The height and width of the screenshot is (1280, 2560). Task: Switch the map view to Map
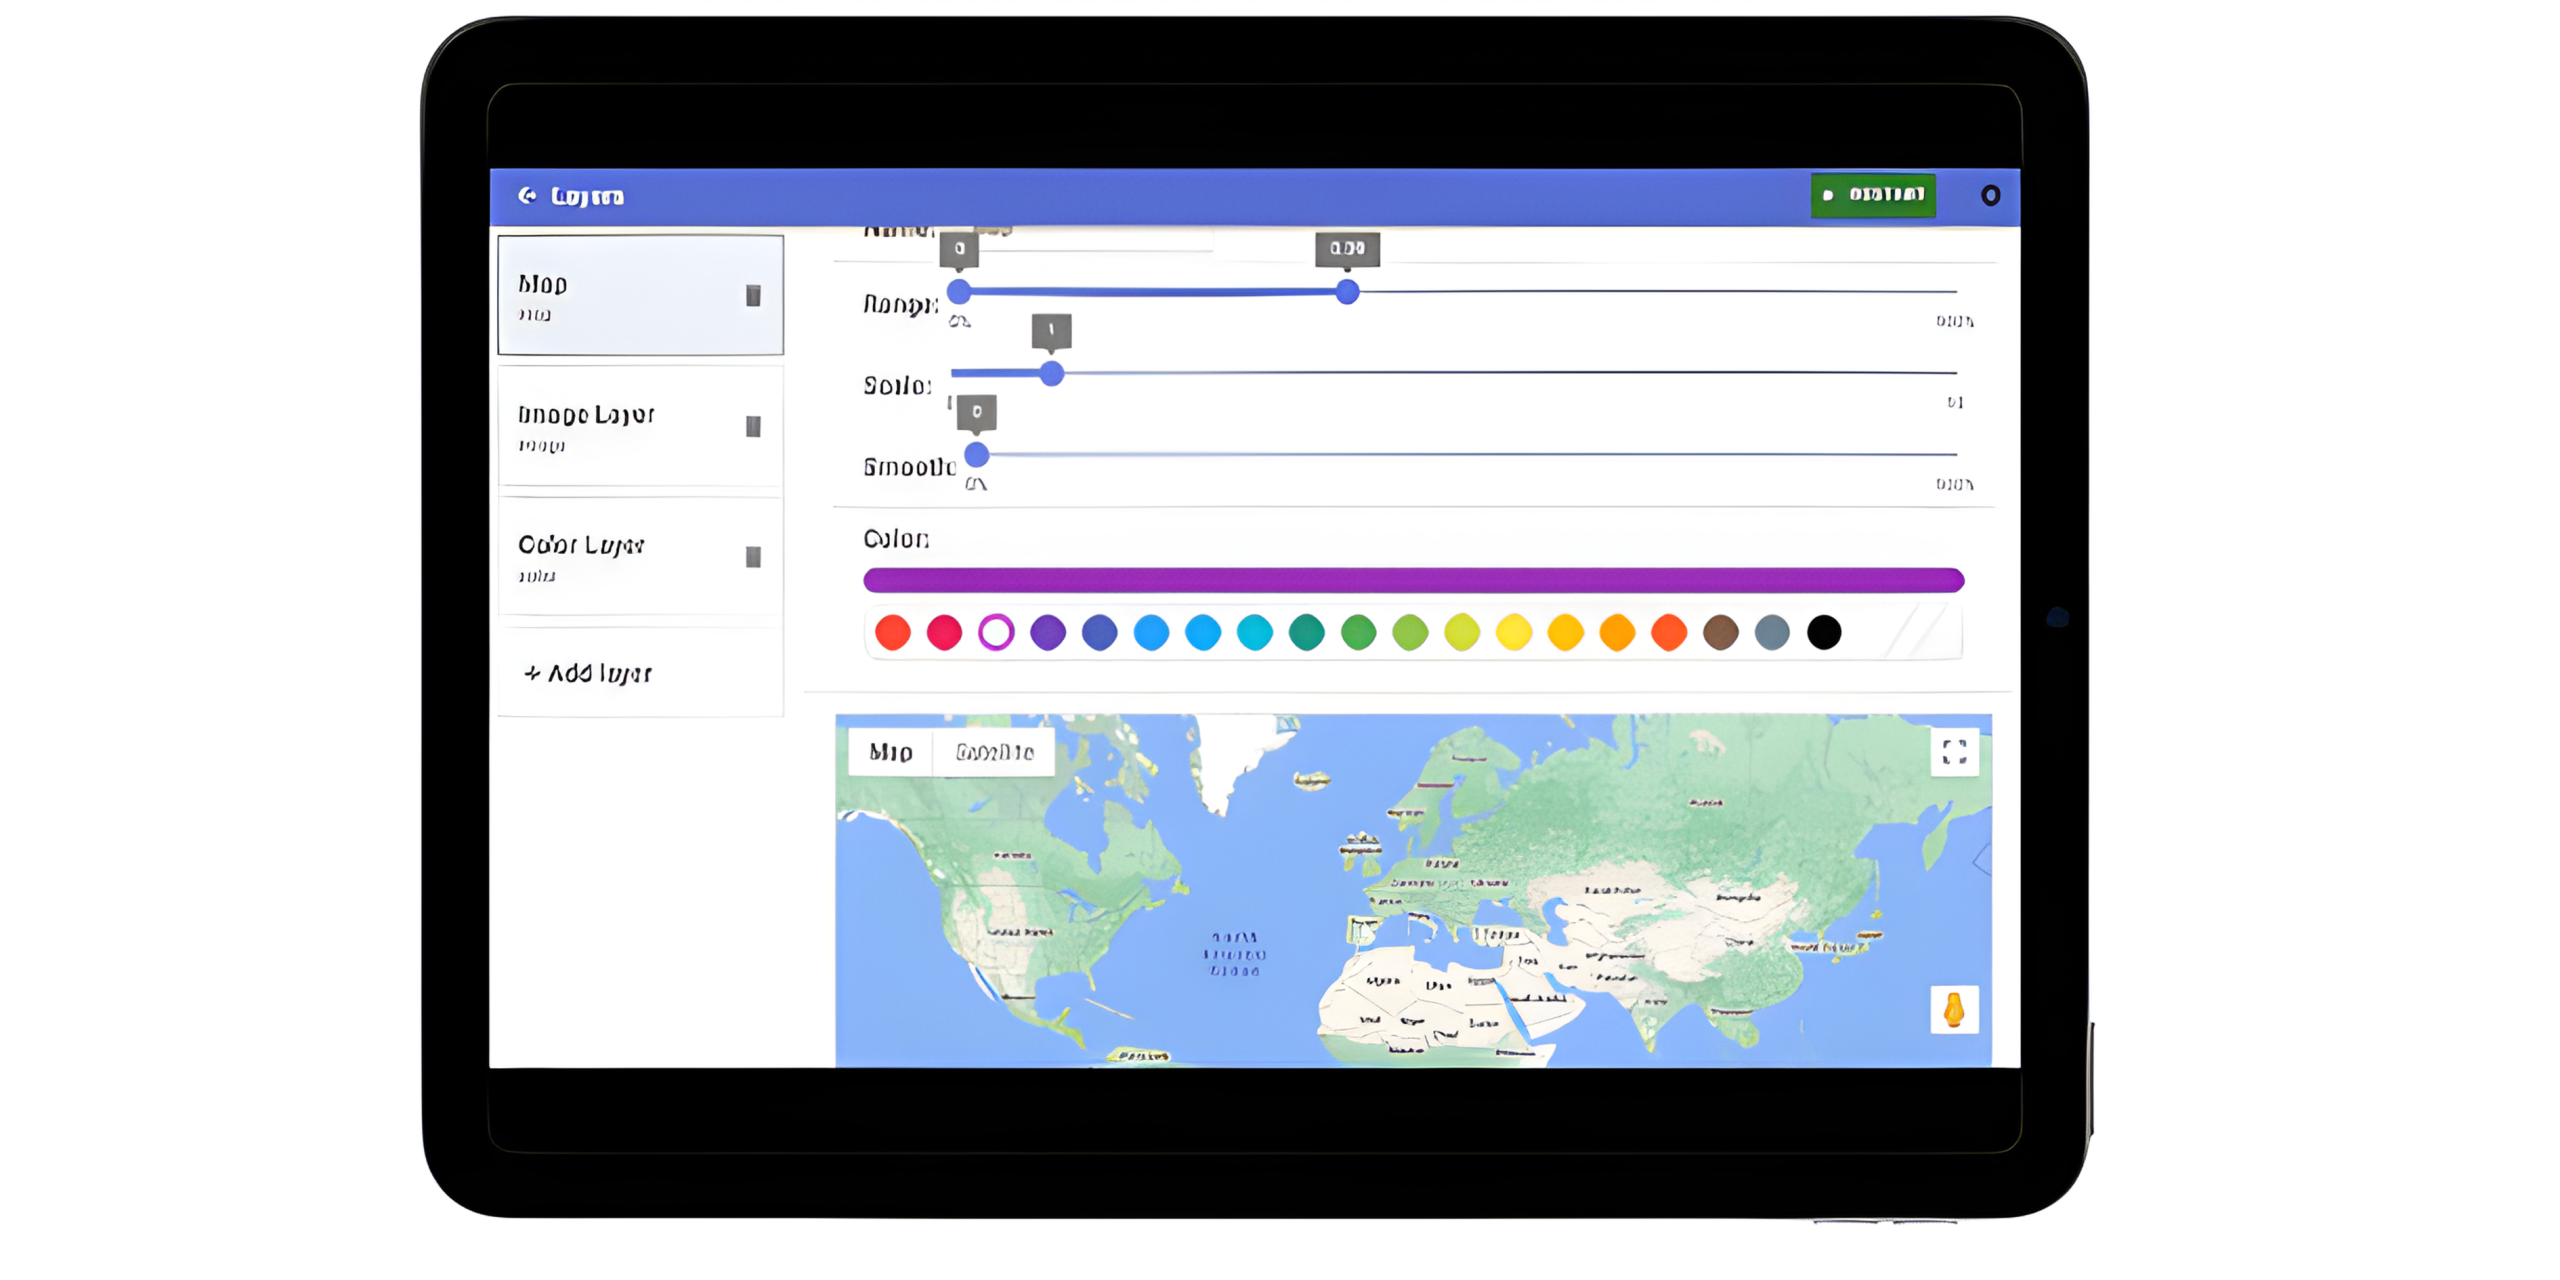point(890,752)
